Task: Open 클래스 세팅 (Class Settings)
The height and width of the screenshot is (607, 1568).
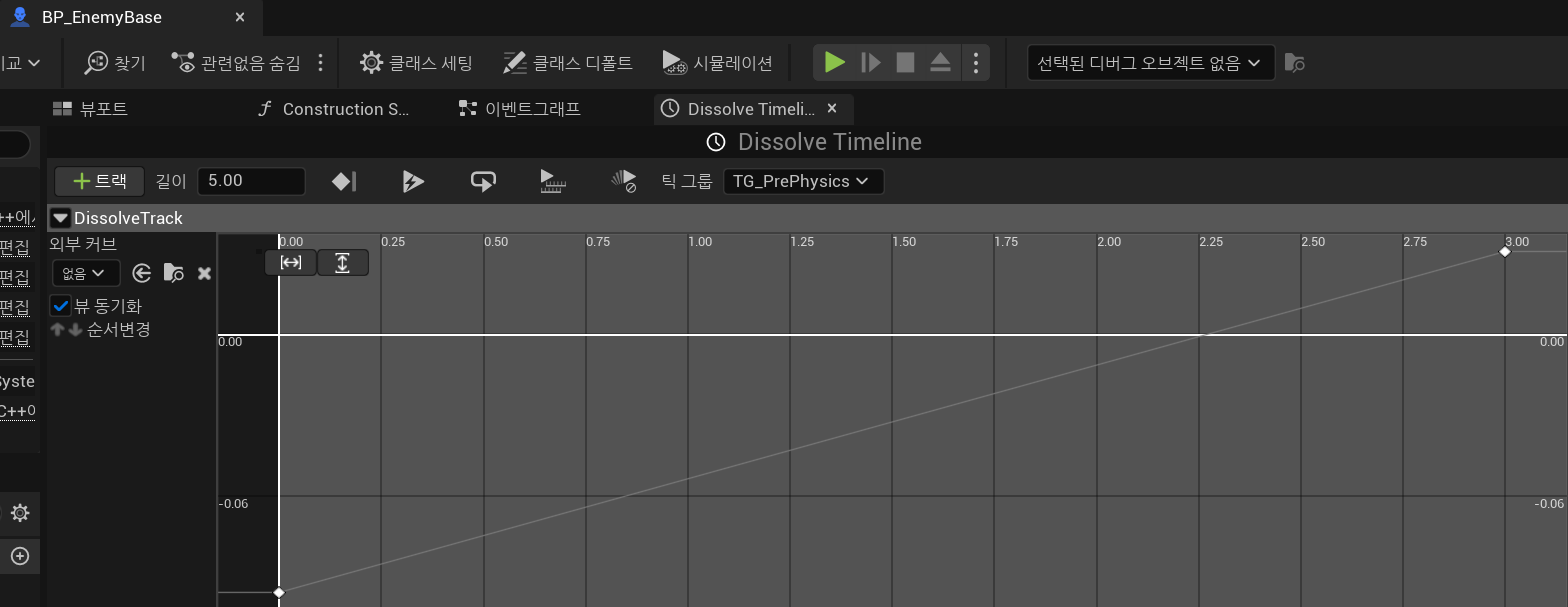Action: click(x=416, y=63)
